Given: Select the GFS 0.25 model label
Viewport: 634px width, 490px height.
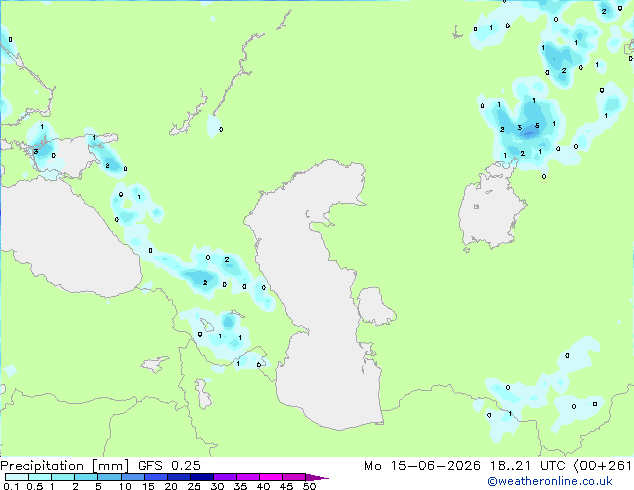Looking at the screenshot, I should [169, 466].
